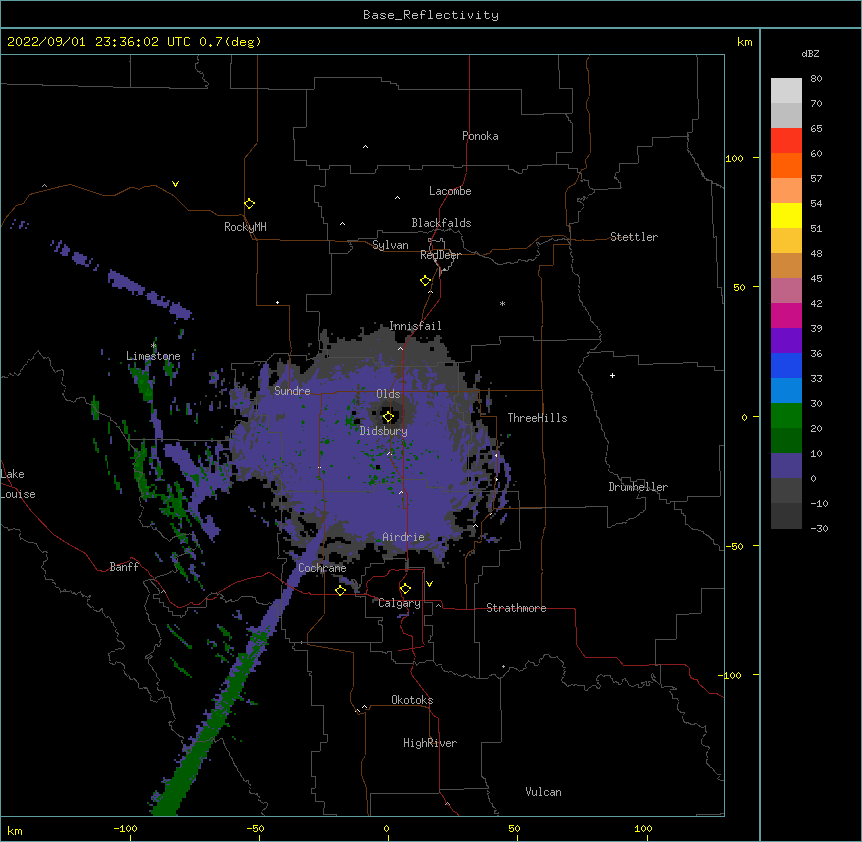Viewport: 862px width, 842px height.
Task: Click the yellow diamond marker beside RockyMH
Action: click(x=249, y=204)
